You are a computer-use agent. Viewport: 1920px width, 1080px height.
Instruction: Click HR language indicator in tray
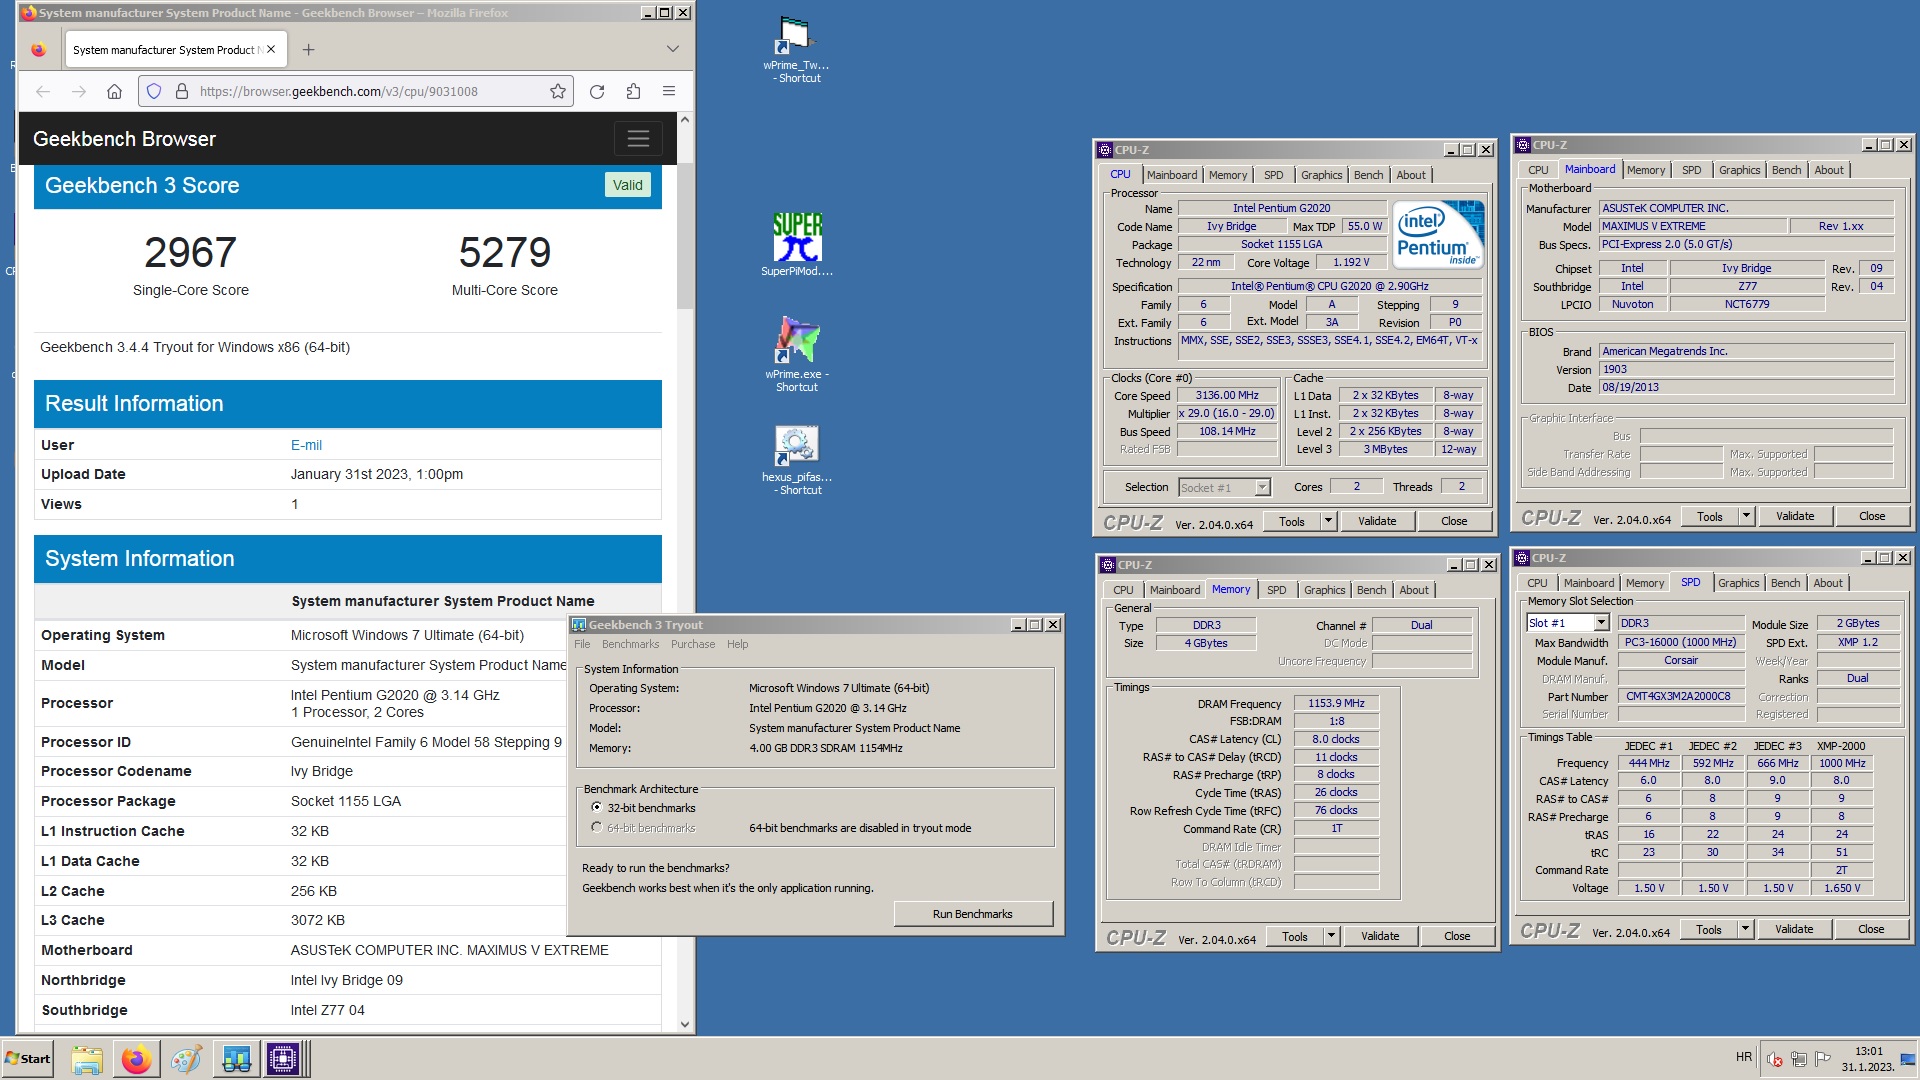coord(1743,1057)
